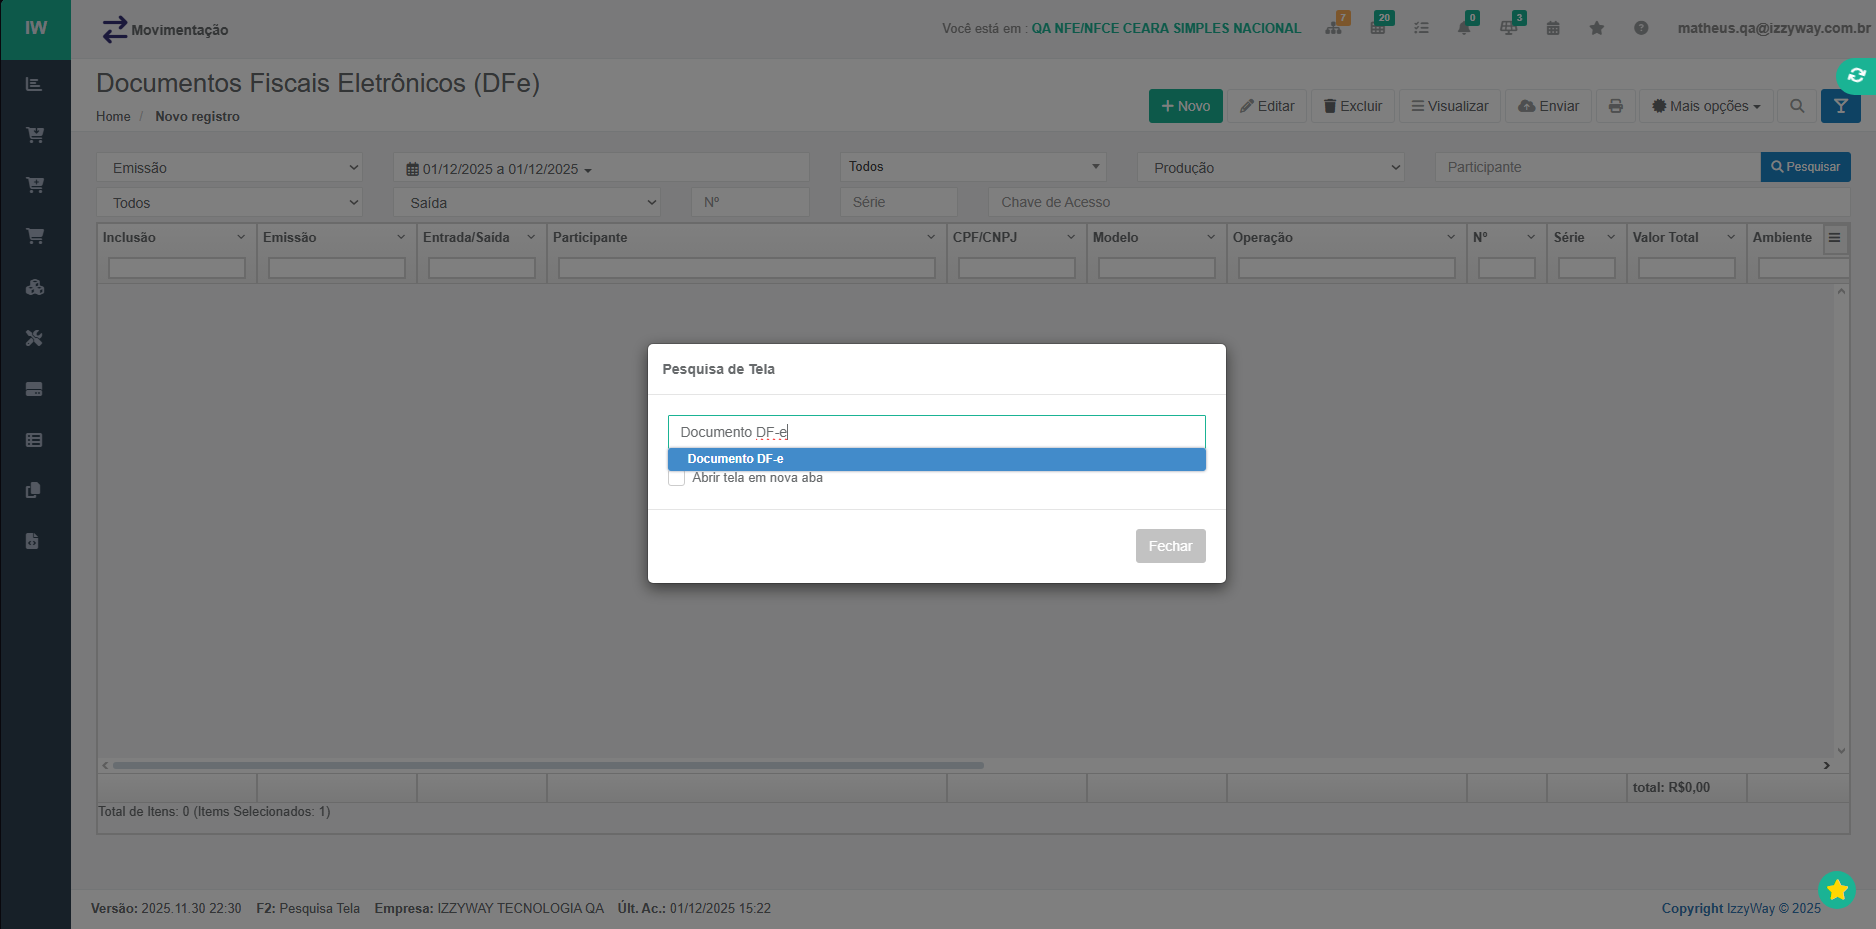Open the calendar icon in header
This screenshot has height=929, width=1876.
click(1553, 28)
